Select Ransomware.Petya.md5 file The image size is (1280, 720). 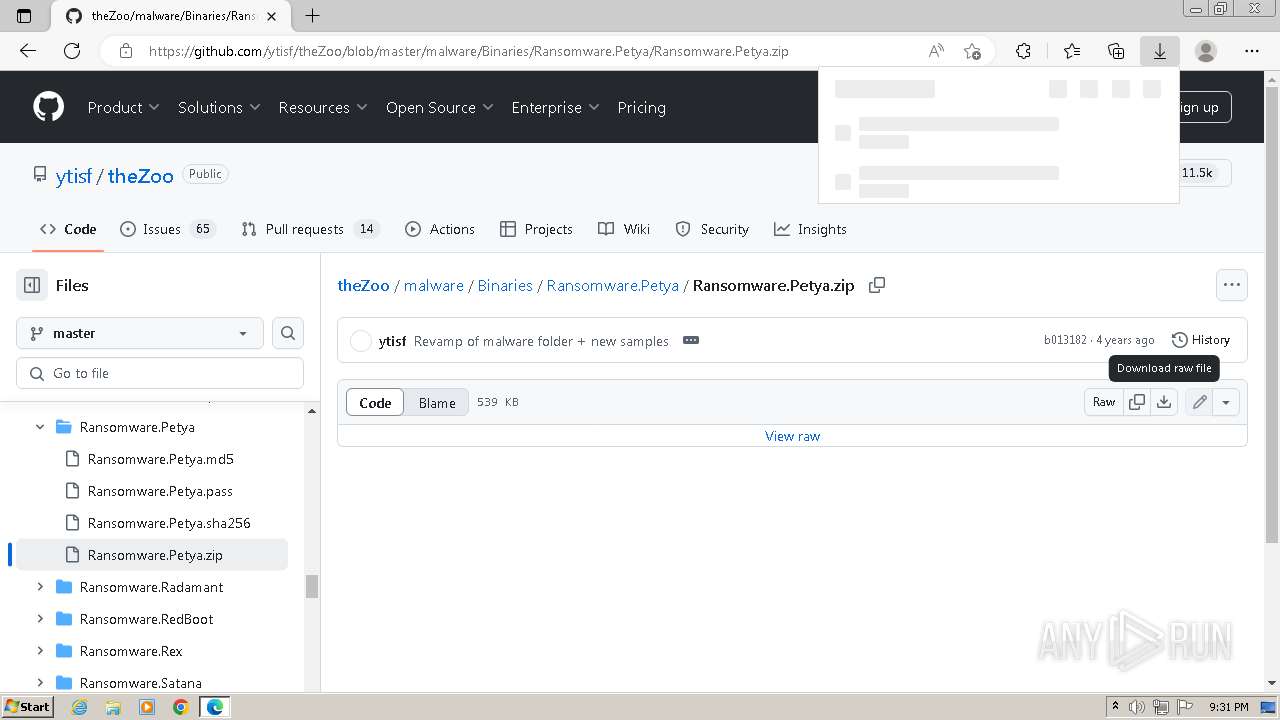pyautogui.click(x=160, y=459)
